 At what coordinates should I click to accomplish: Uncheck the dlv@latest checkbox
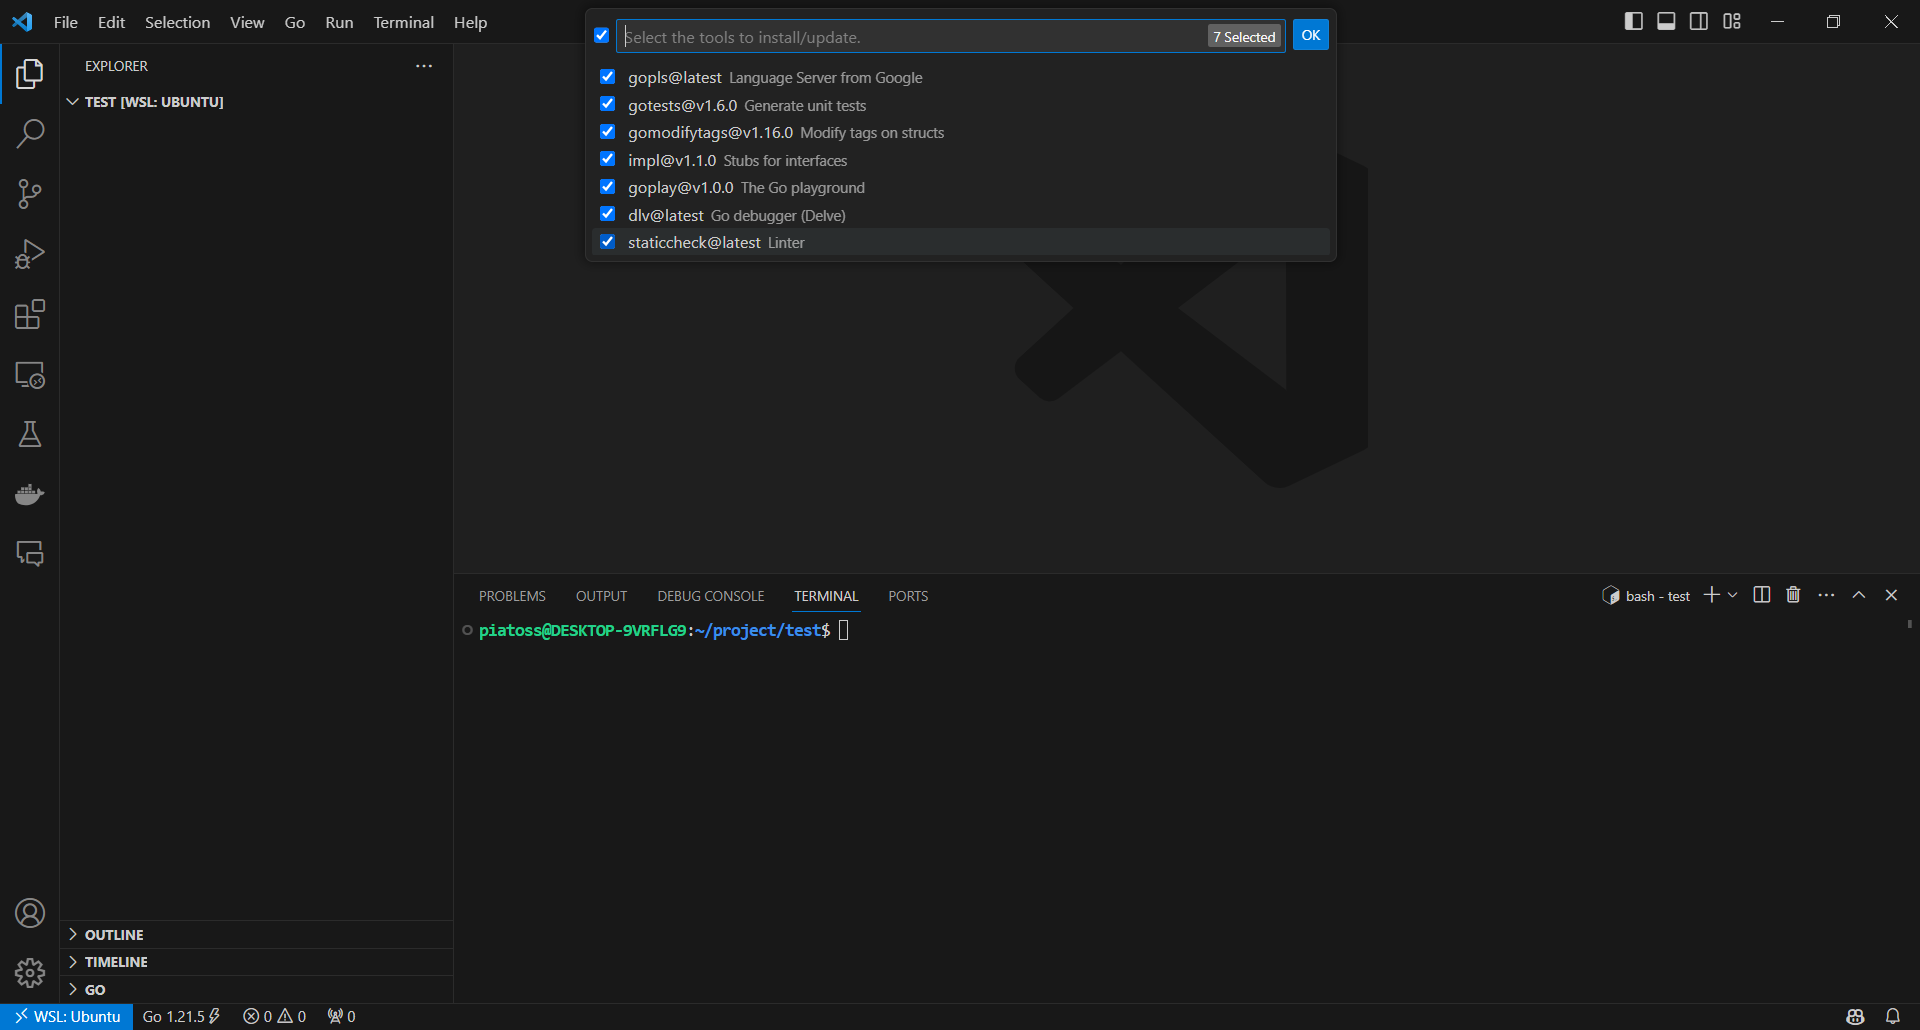pos(607,214)
